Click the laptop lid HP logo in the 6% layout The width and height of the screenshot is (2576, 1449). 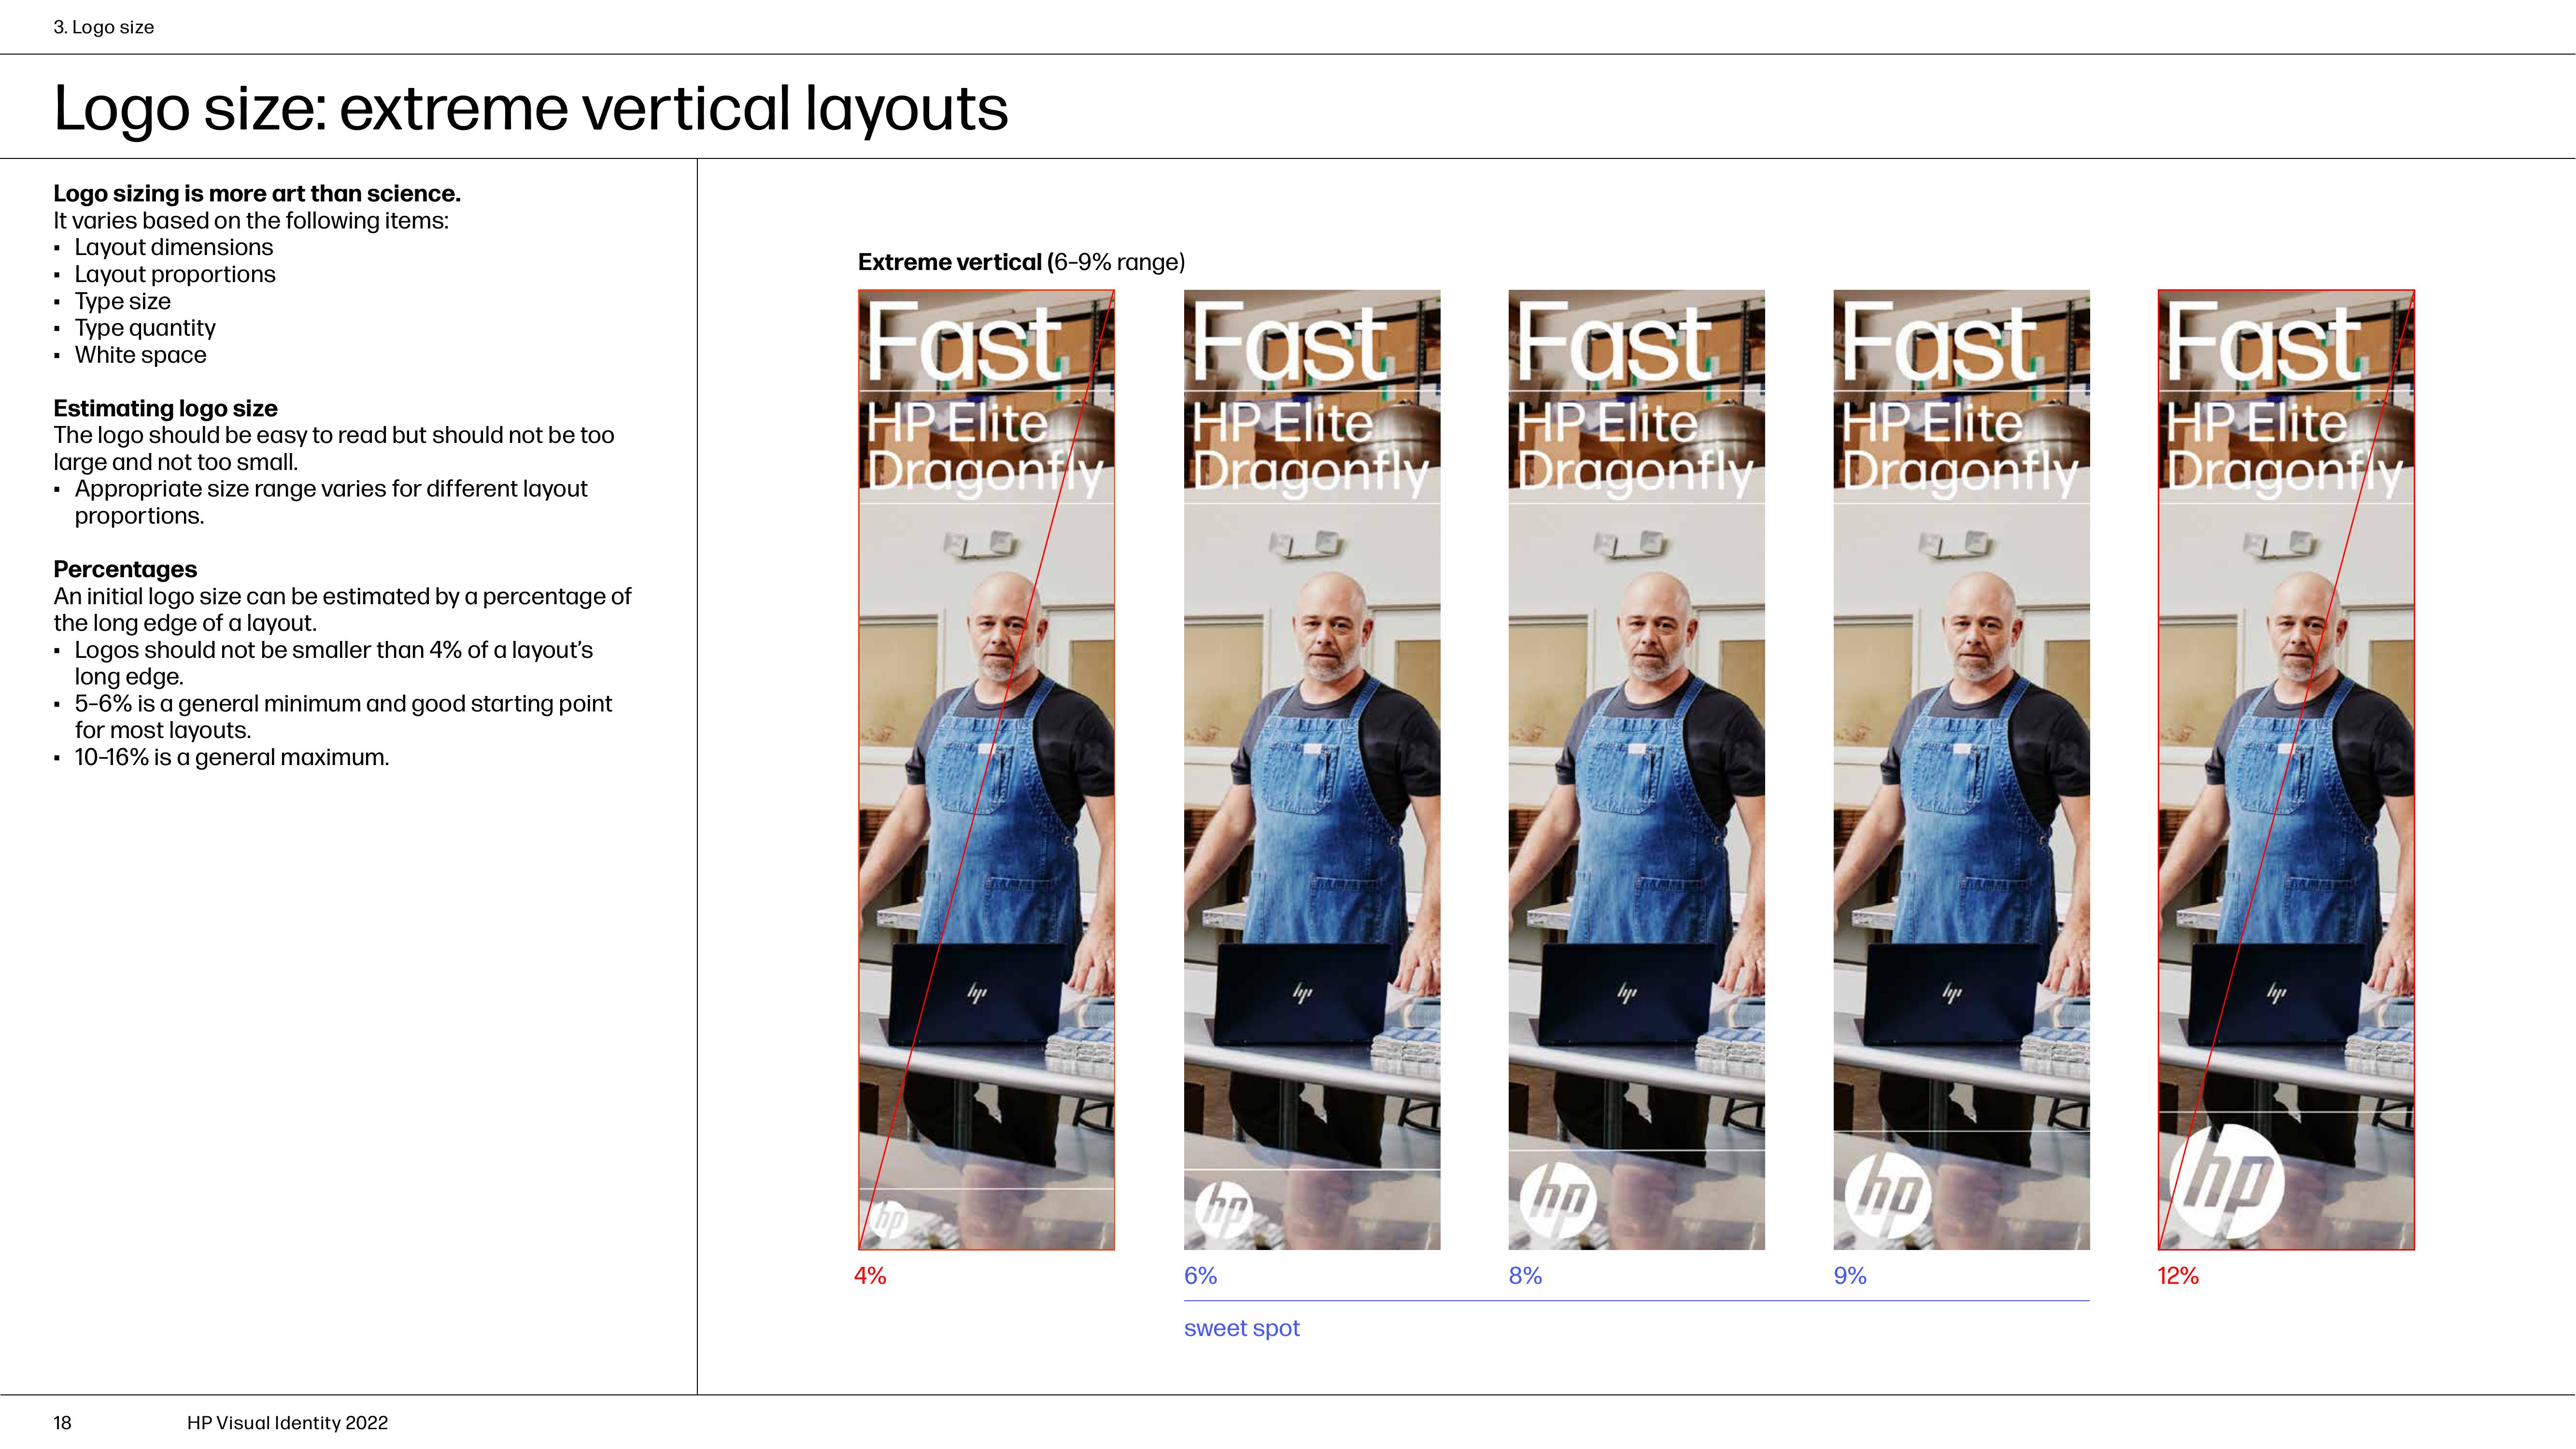click(x=1302, y=992)
